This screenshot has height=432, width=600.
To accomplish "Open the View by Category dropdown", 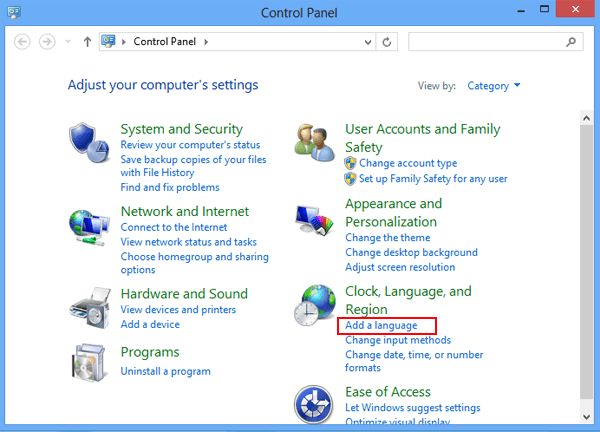I will click(494, 86).
